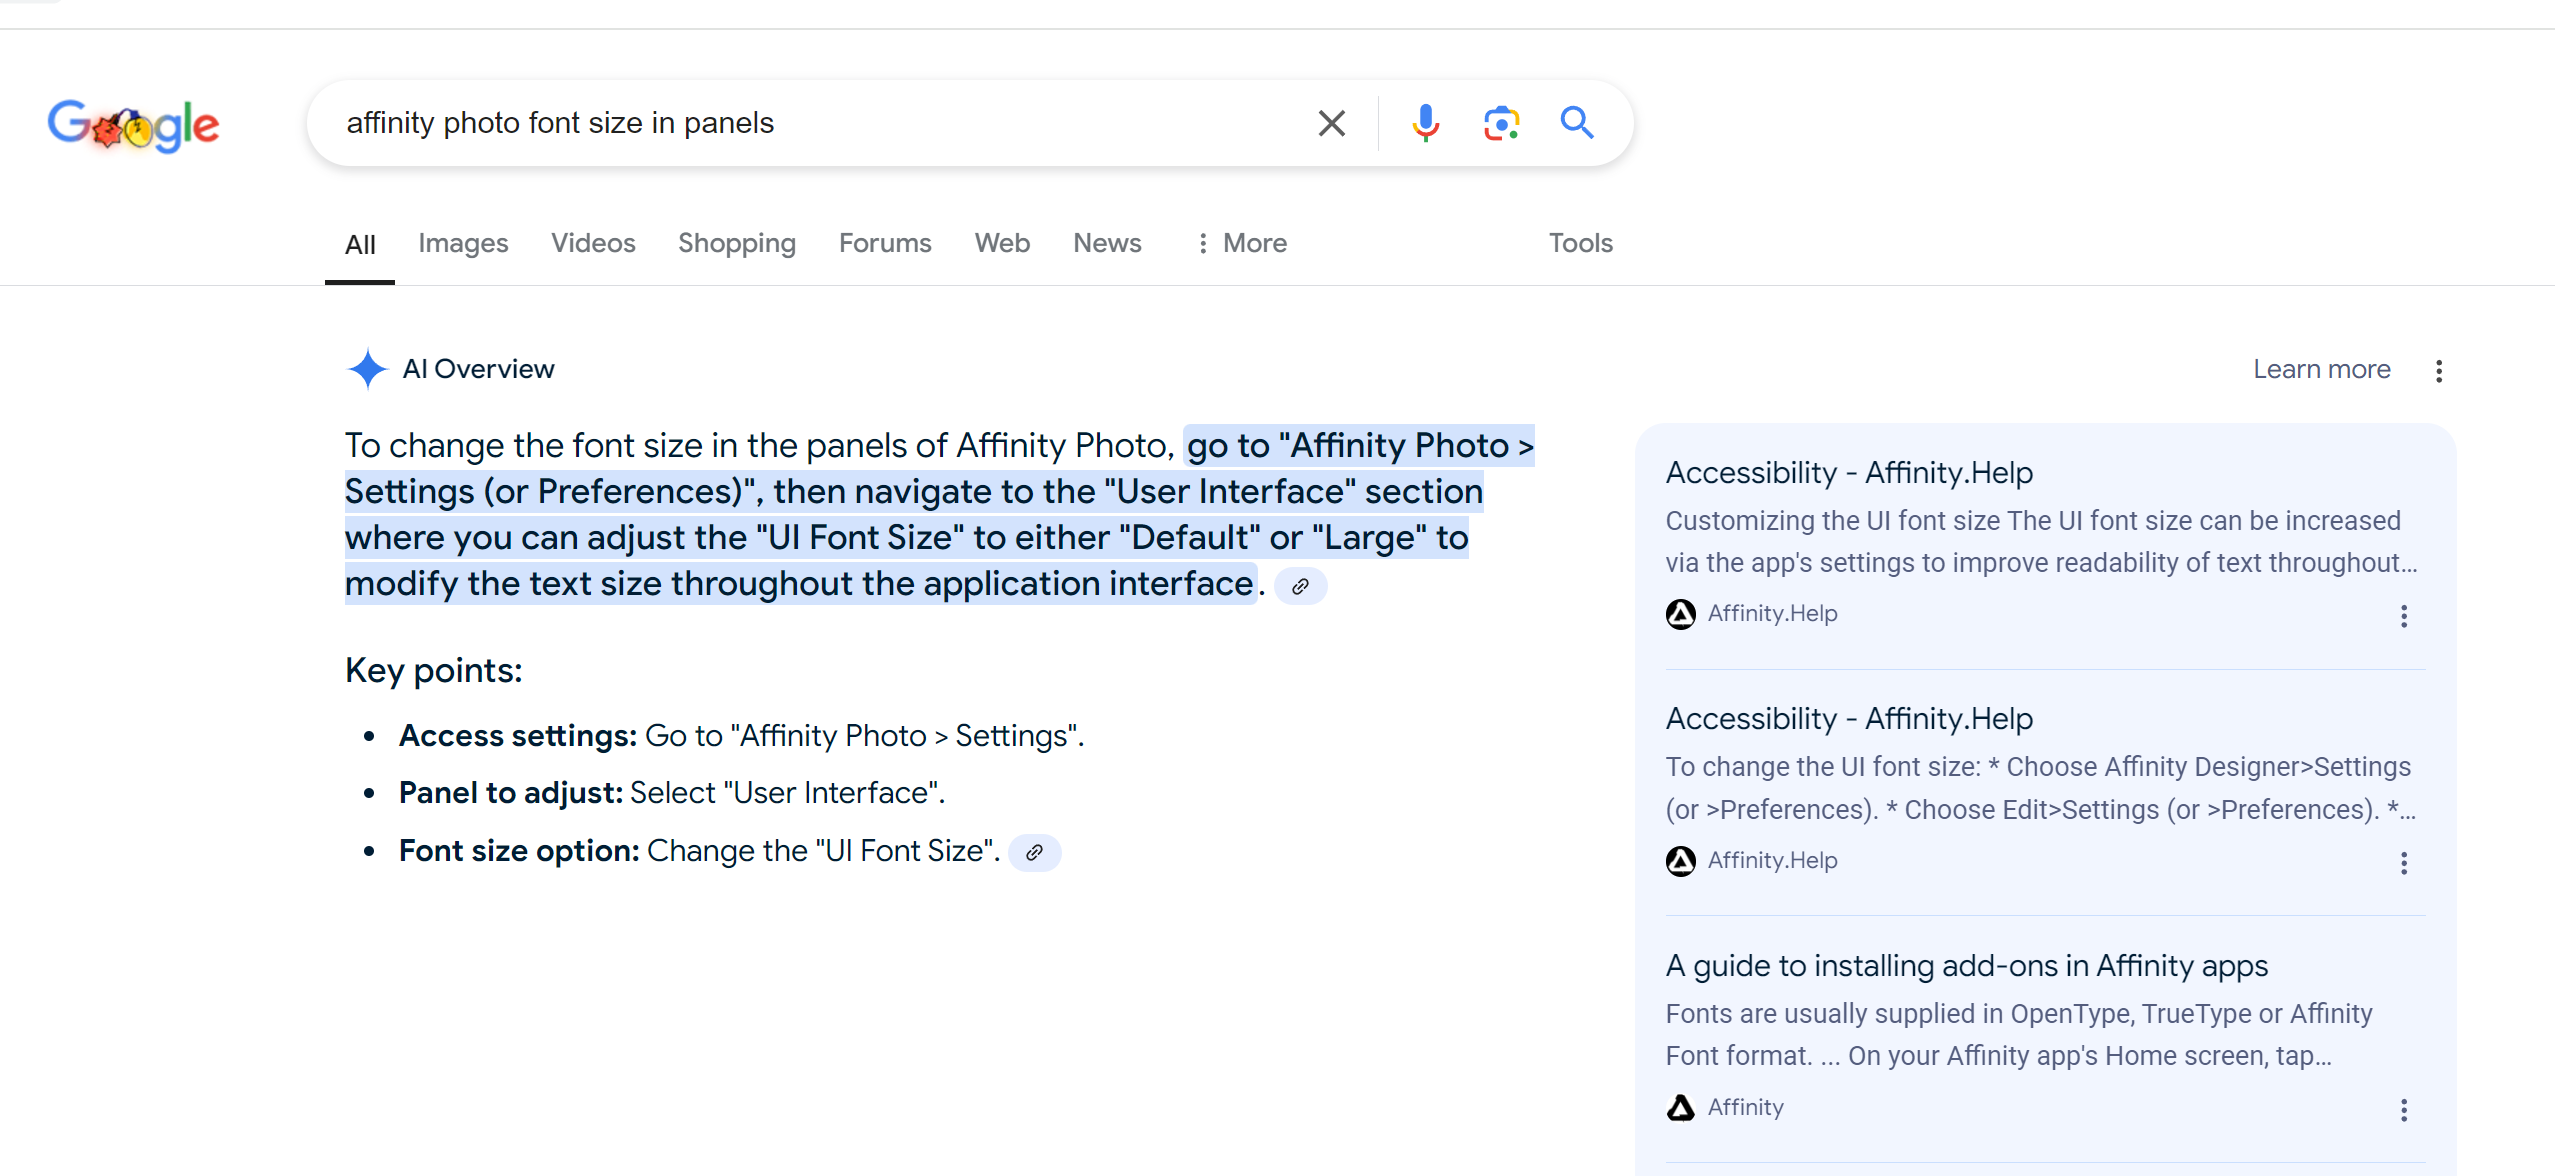Click "AI Overview" heading label

pos(478,369)
